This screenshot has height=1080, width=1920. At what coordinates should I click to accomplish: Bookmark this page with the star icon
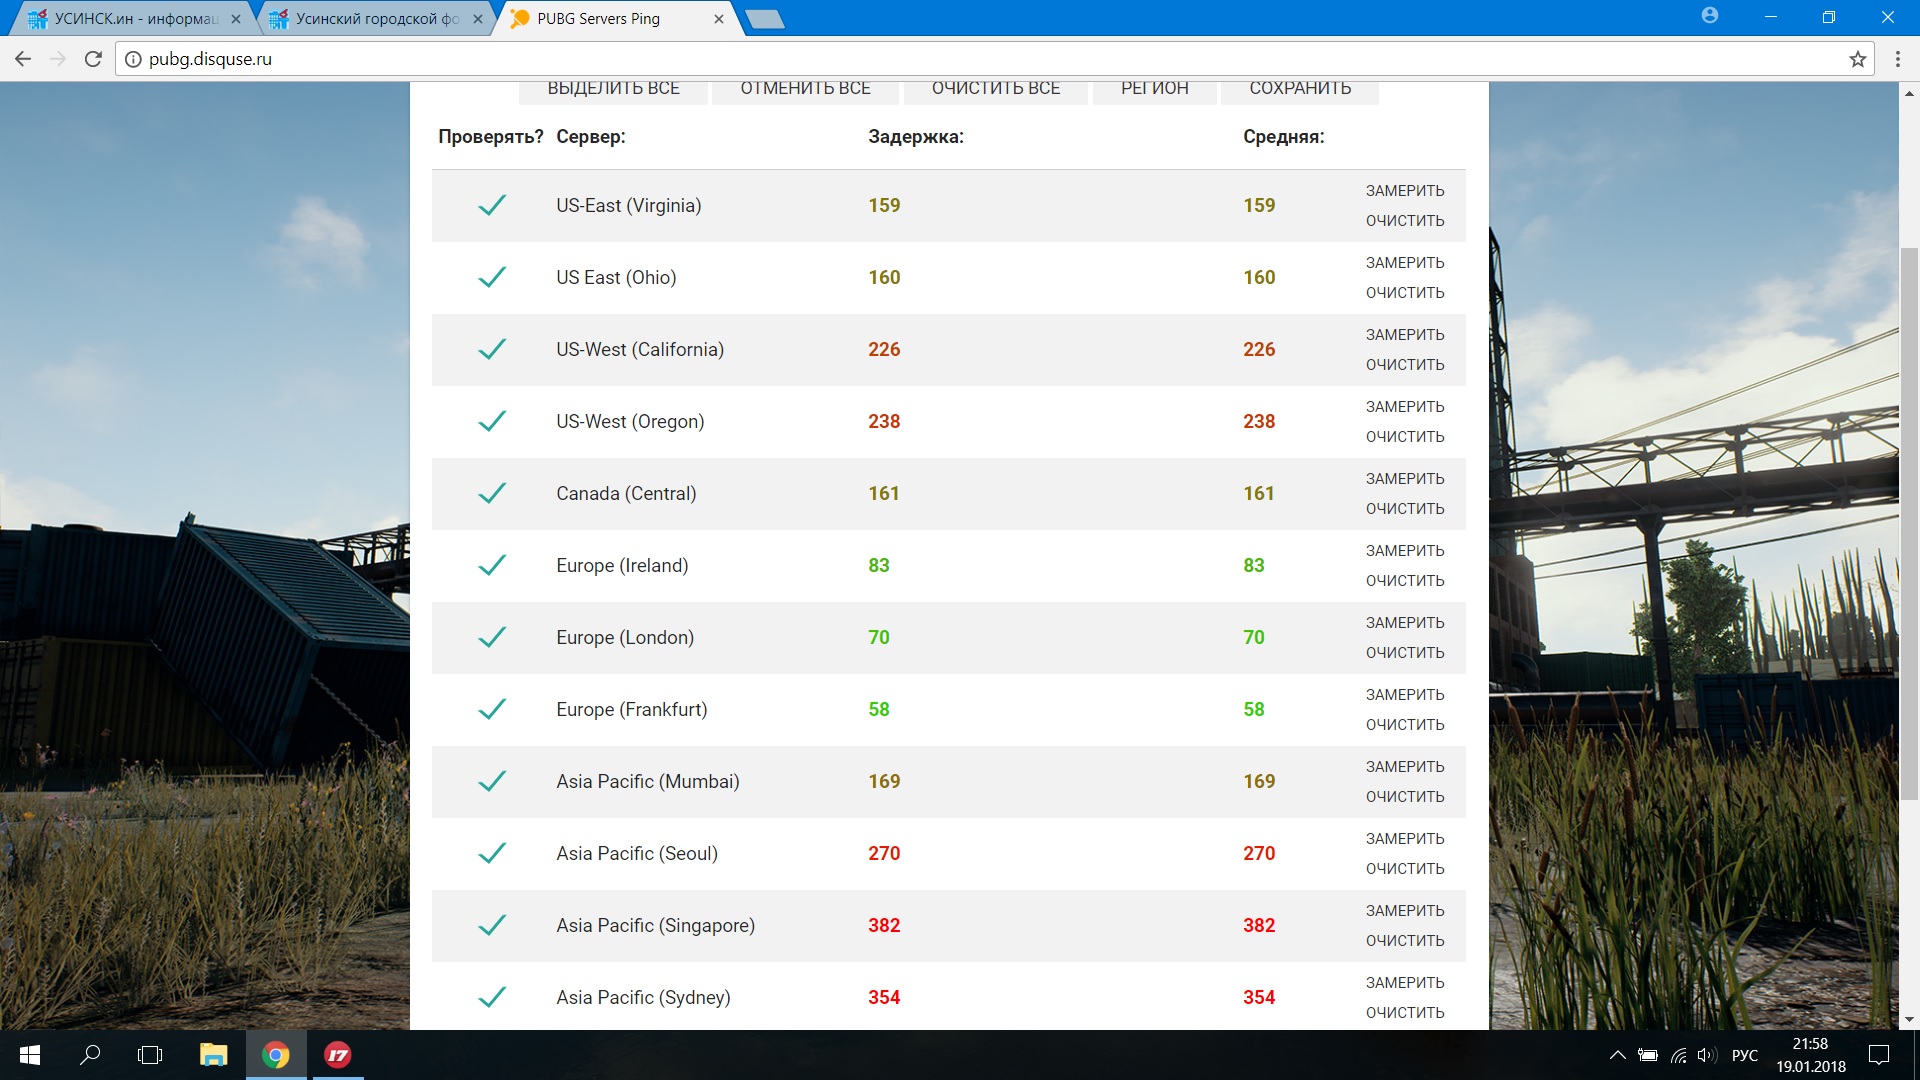[x=1858, y=59]
